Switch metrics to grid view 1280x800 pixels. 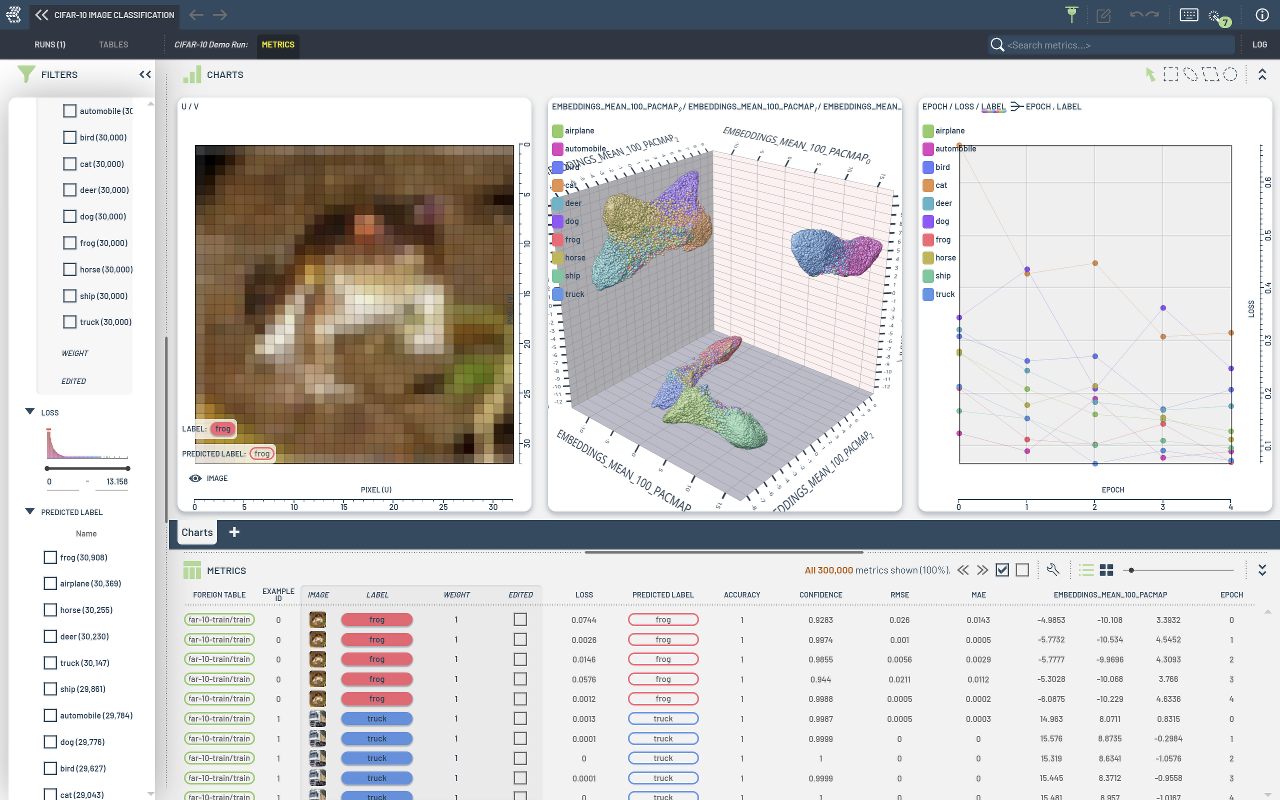1107,570
